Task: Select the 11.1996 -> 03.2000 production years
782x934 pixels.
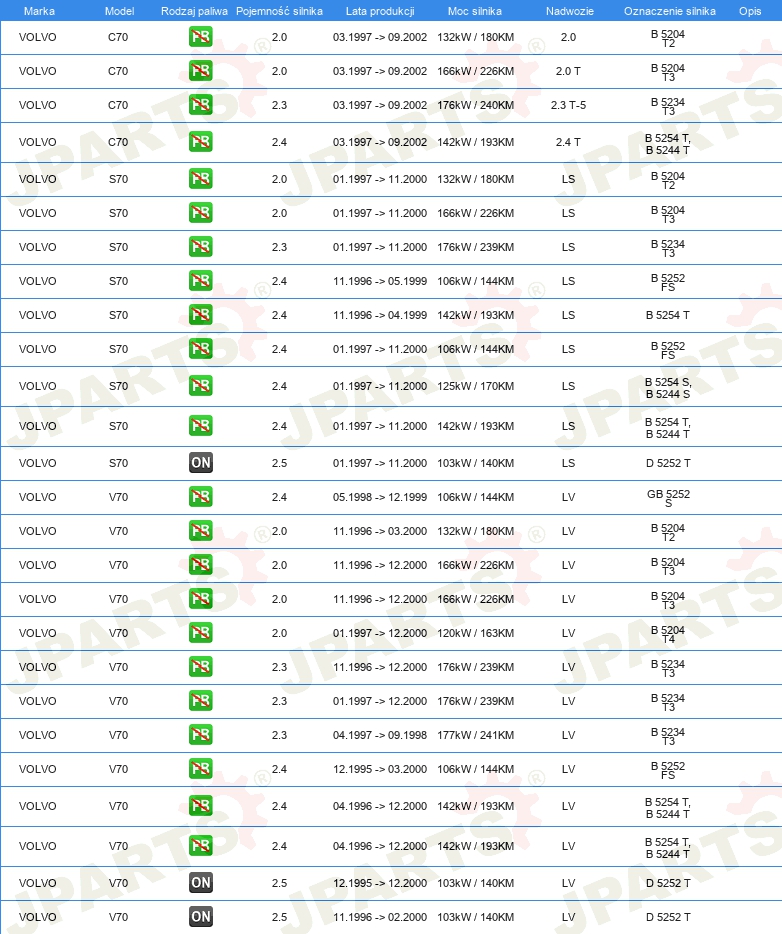Action: [x=380, y=531]
